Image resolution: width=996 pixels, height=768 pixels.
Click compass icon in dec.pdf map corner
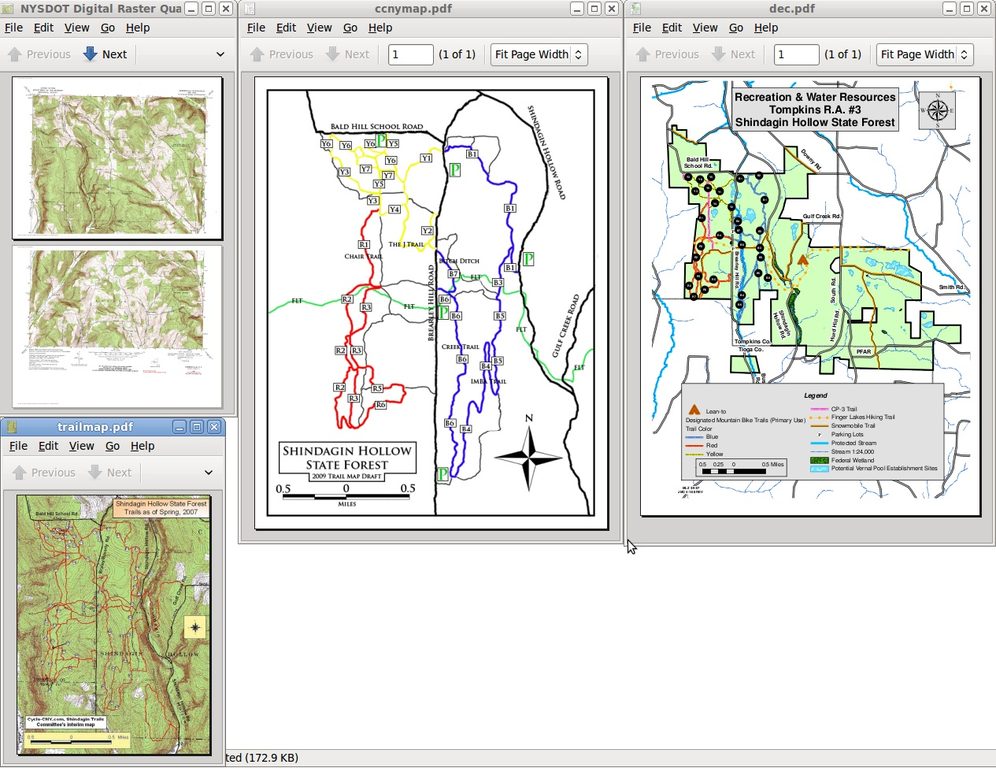937,110
